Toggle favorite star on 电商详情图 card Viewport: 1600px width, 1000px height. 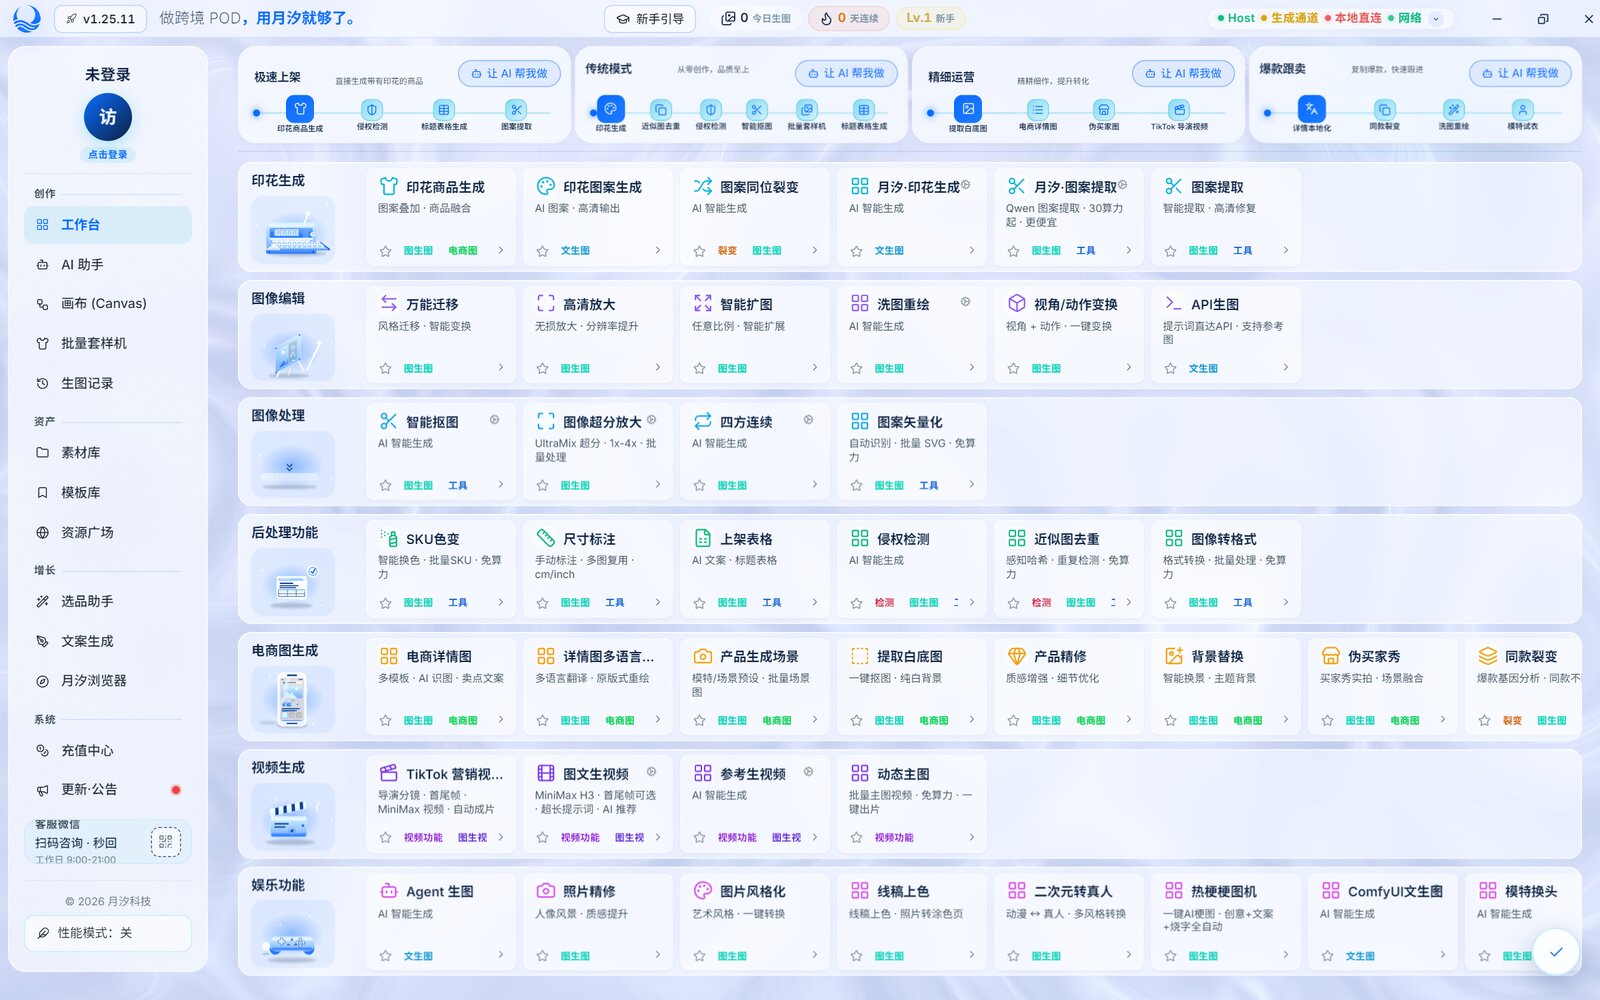tap(385, 721)
